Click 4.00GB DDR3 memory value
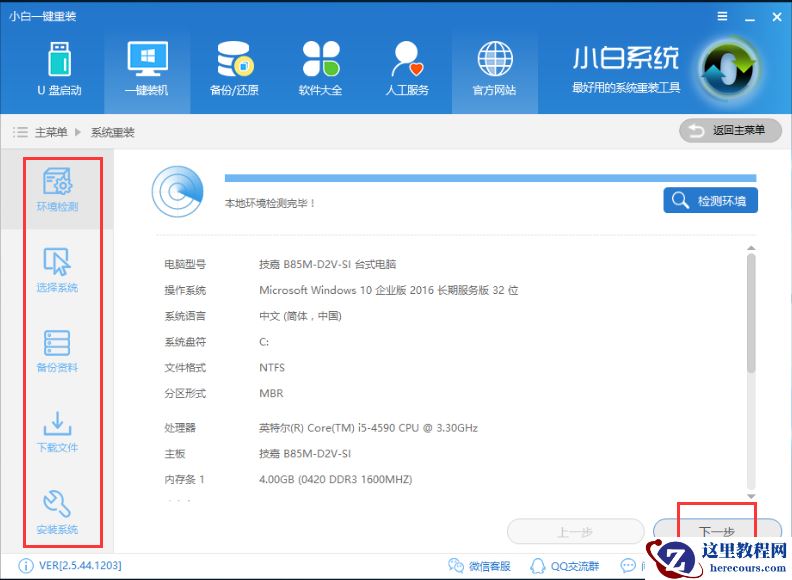 point(335,479)
